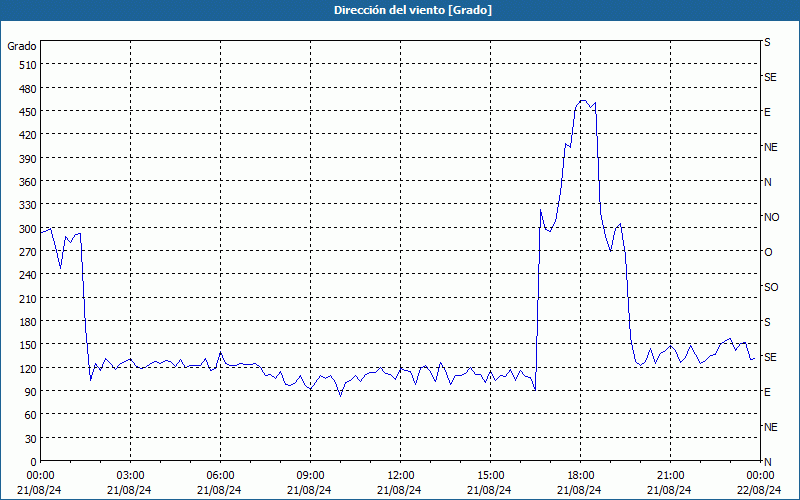Viewport: 800px width, 500px height.
Task: Select the NO compass label
Action: (771, 217)
